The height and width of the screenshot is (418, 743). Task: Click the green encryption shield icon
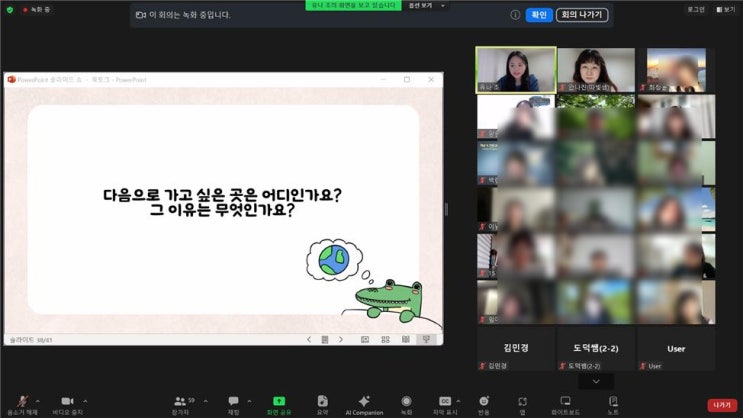tap(10, 9)
